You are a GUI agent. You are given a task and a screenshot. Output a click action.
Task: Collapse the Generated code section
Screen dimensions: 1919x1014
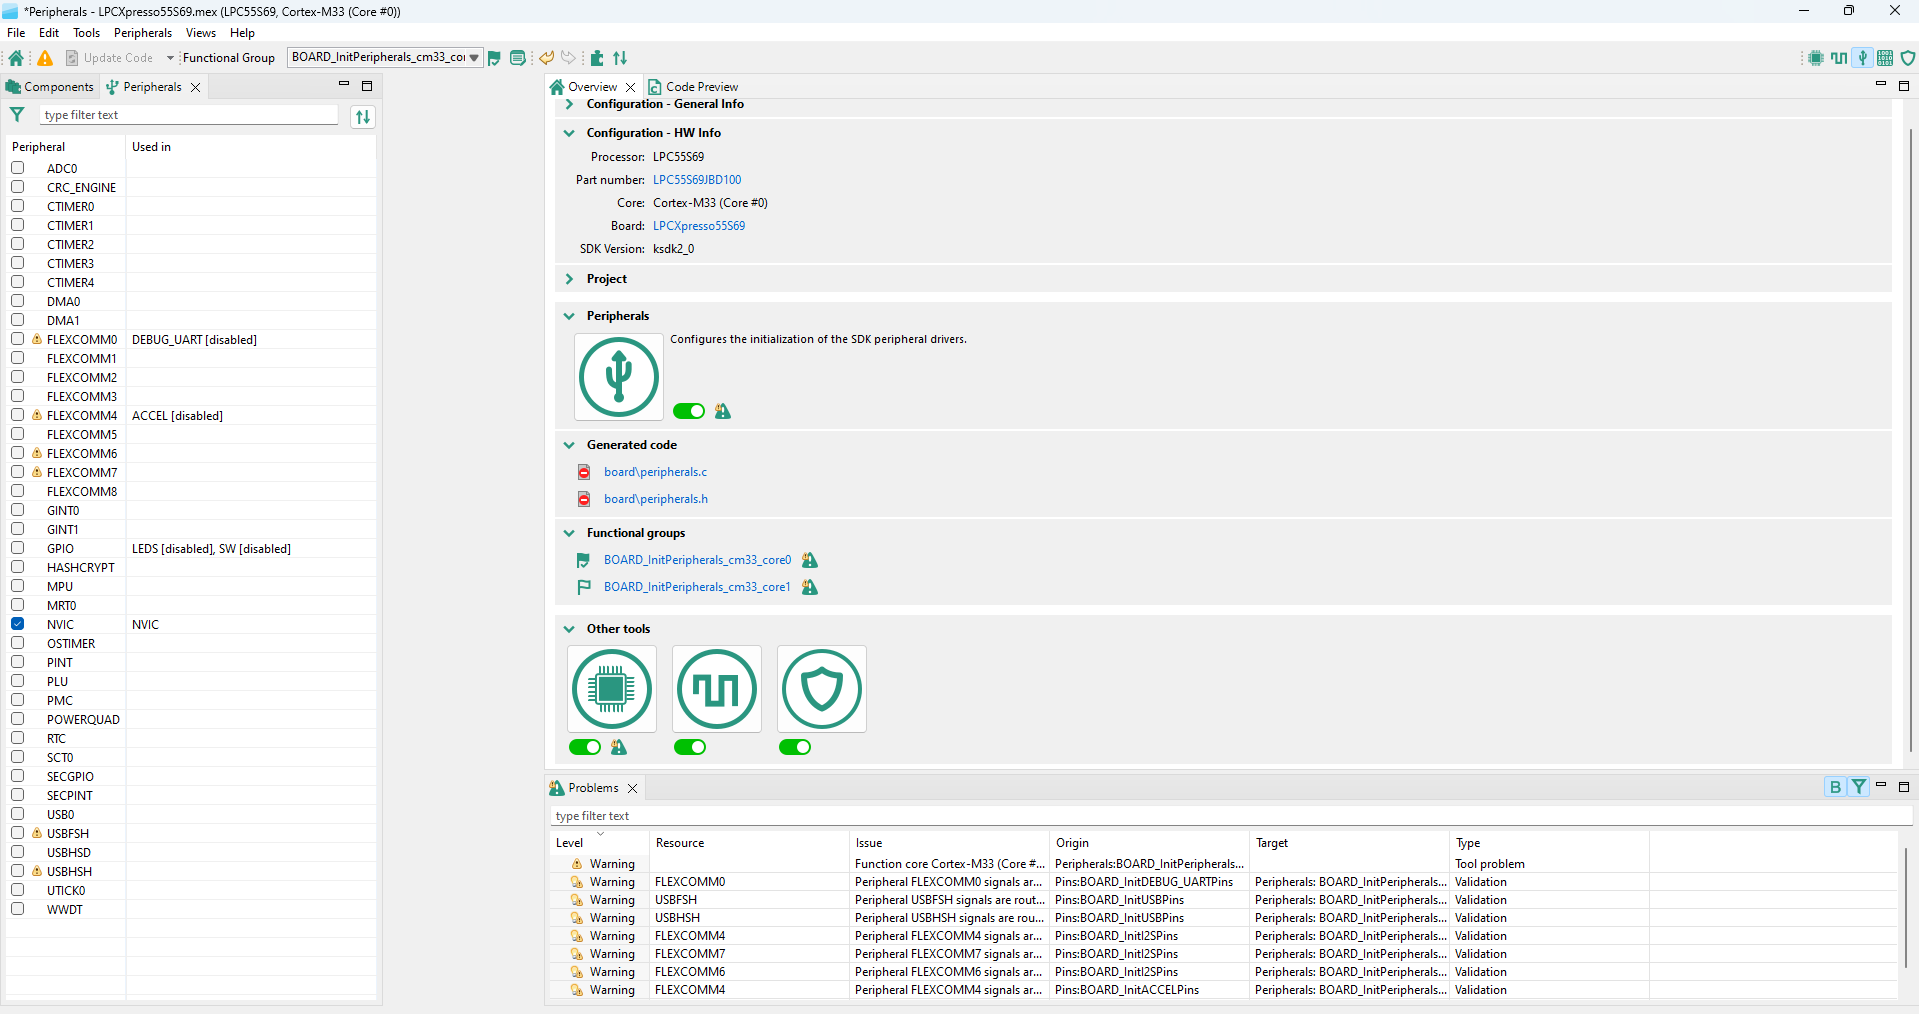[x=569, y=445]
